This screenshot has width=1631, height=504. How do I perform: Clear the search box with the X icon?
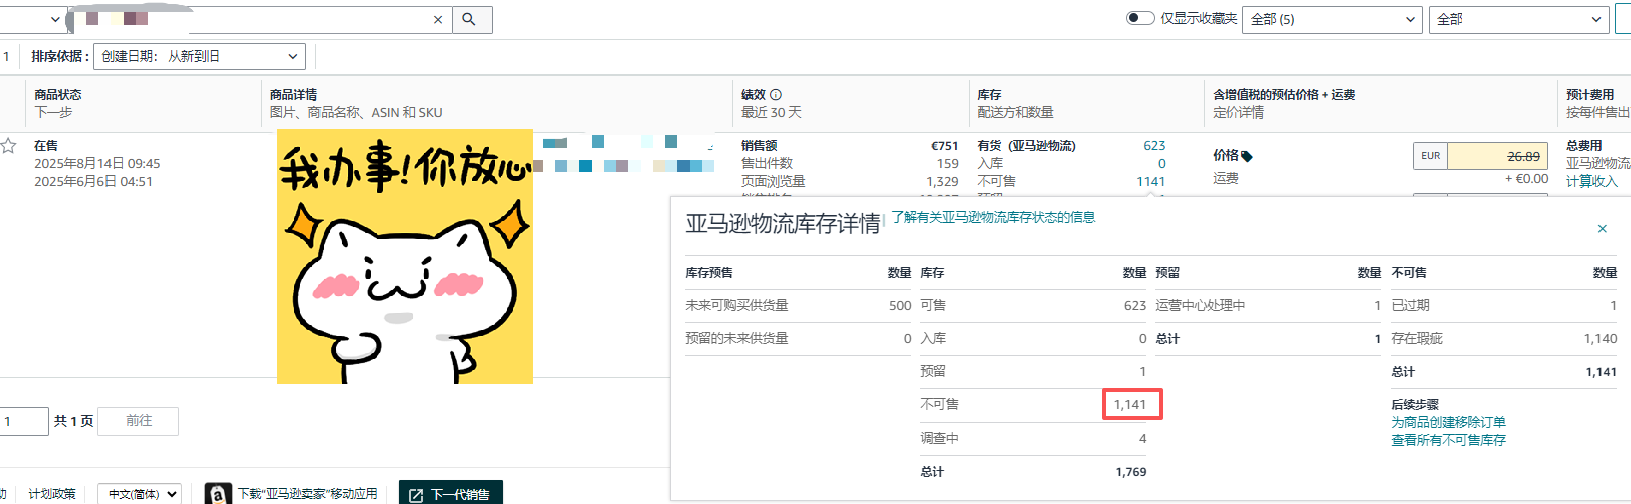coord(438,19)
